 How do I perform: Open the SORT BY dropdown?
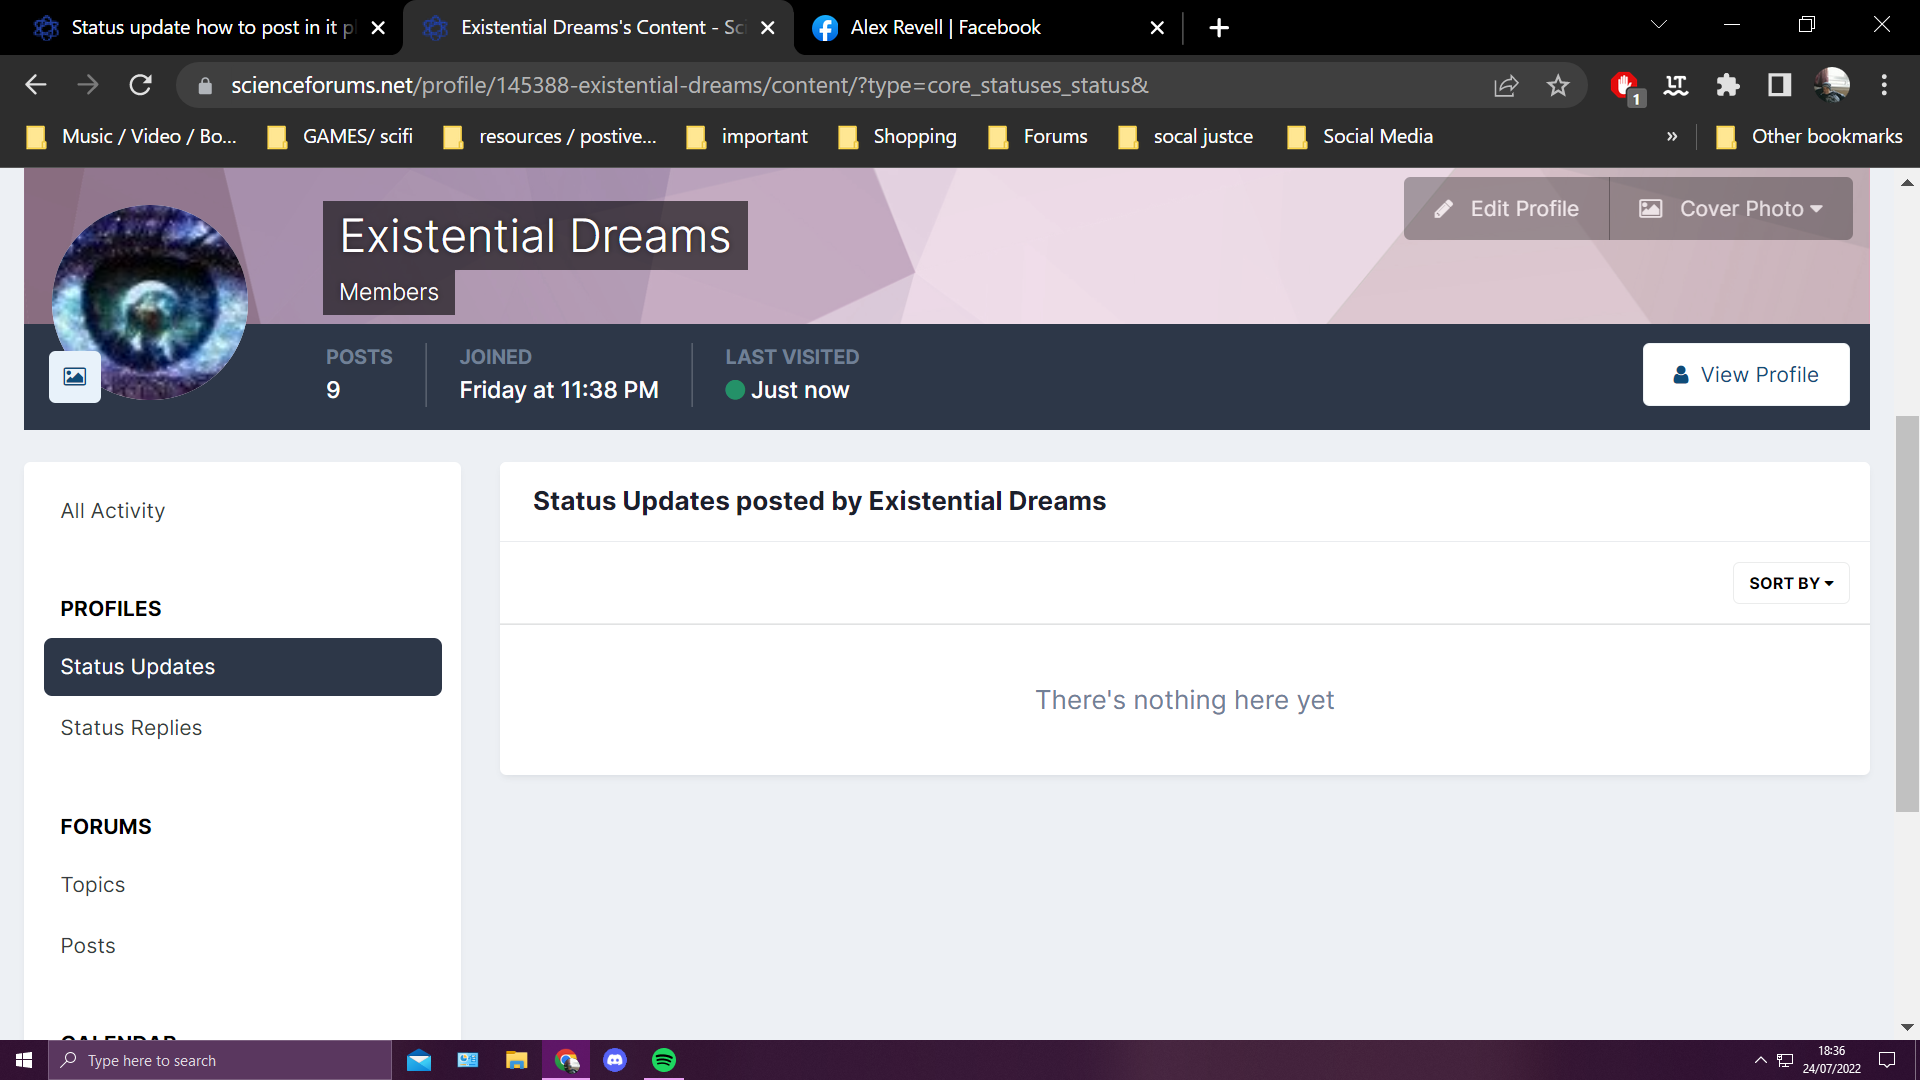click(1790, 583)
